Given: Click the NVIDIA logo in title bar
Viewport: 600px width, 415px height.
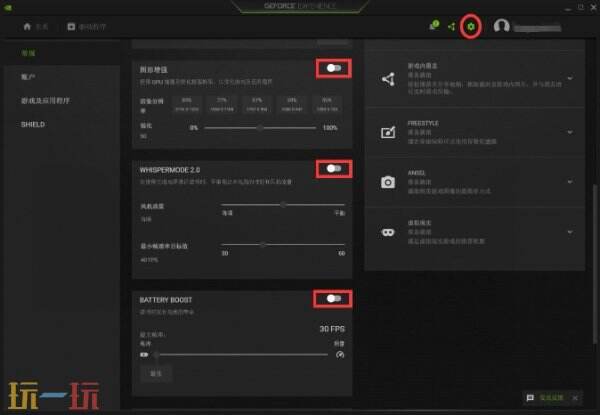Looking at the screenshot, I should (8, 7).
